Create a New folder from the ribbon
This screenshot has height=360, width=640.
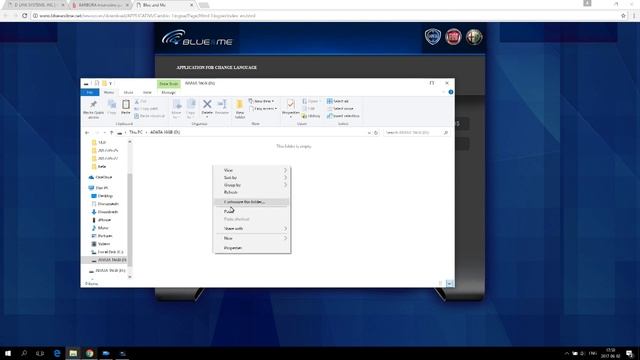tap(240, 109)
